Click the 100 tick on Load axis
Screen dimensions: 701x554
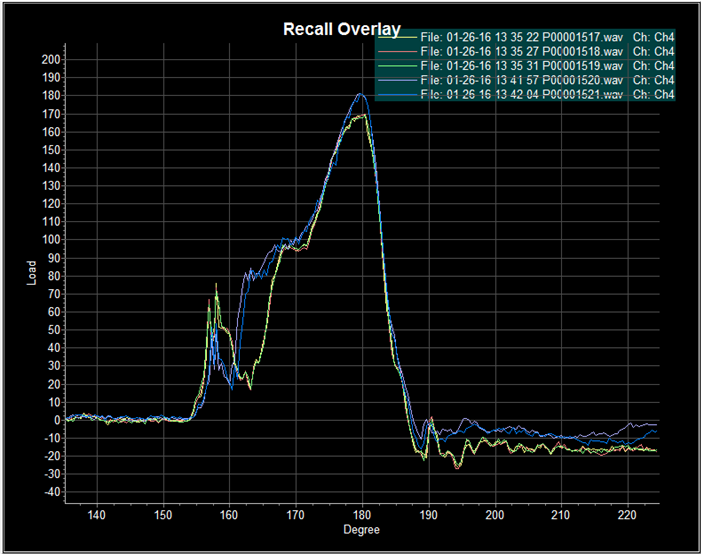point(50,240)
